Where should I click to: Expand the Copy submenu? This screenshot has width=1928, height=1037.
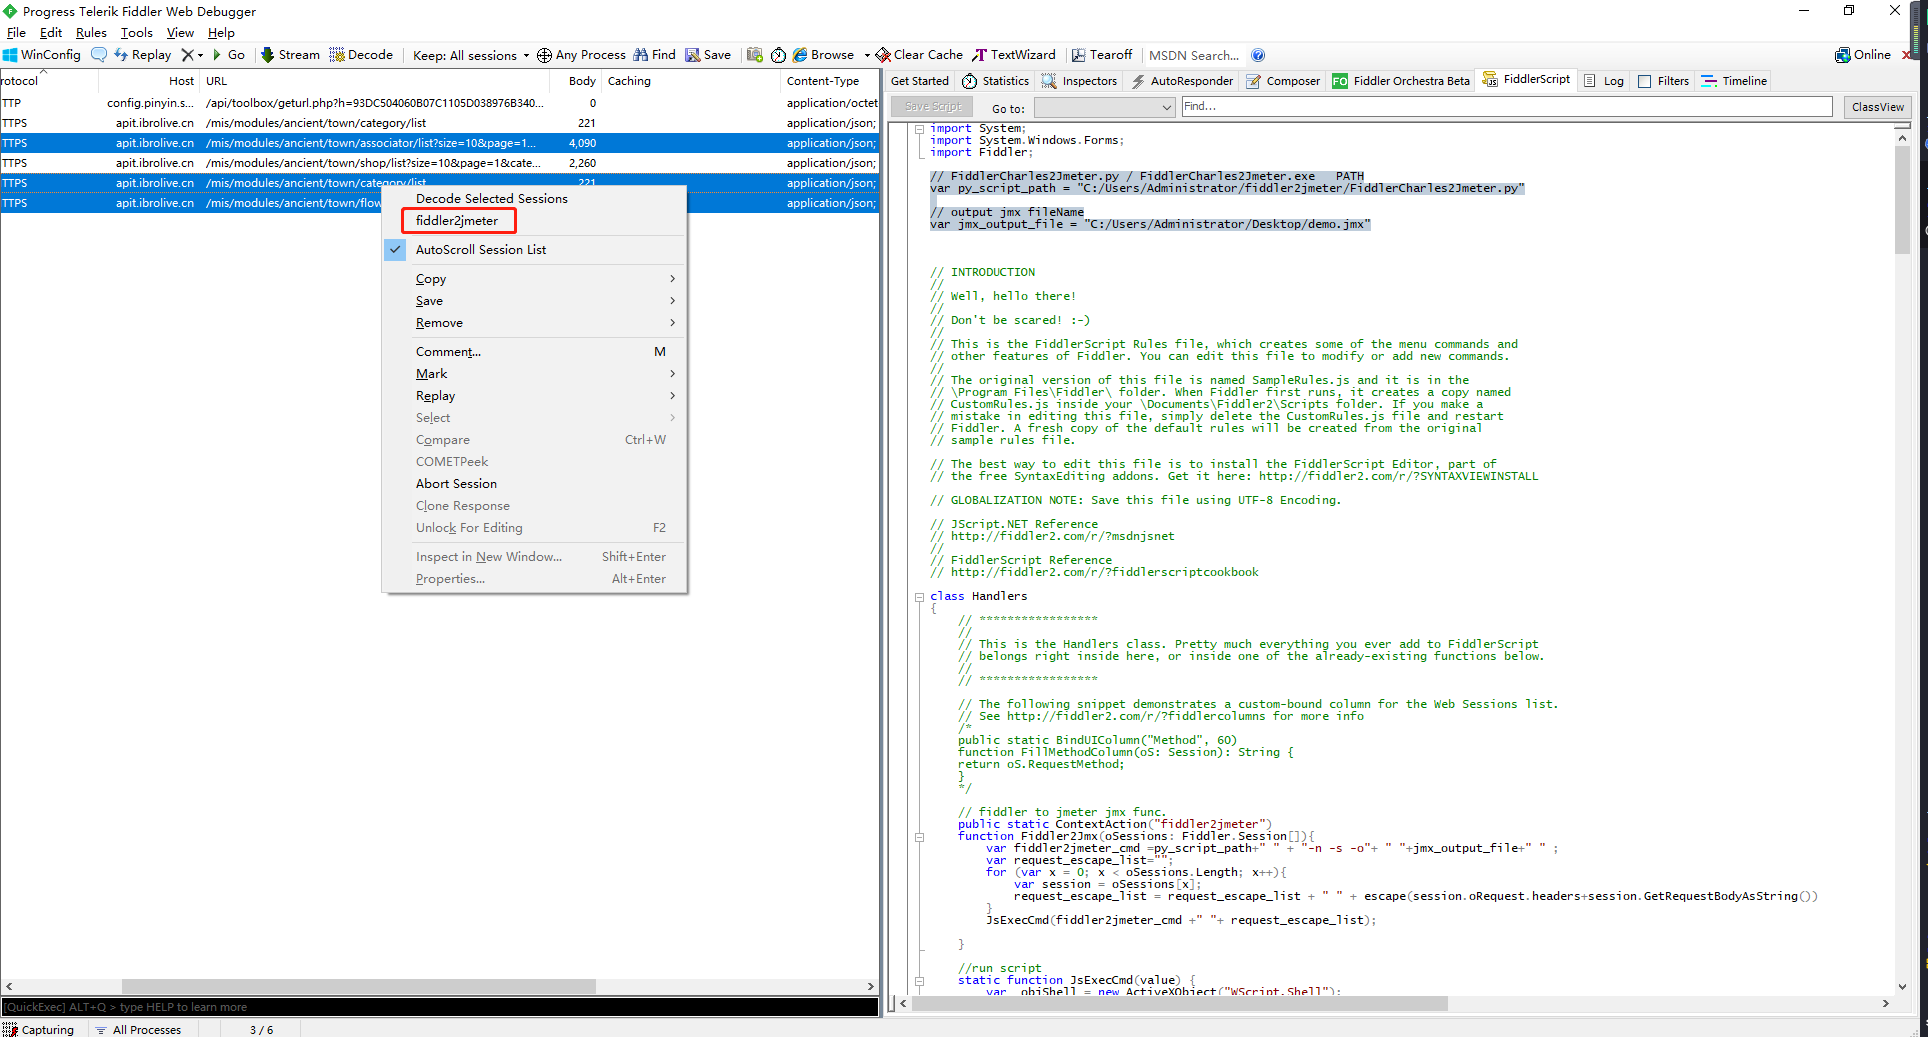[x=535, y=279]
